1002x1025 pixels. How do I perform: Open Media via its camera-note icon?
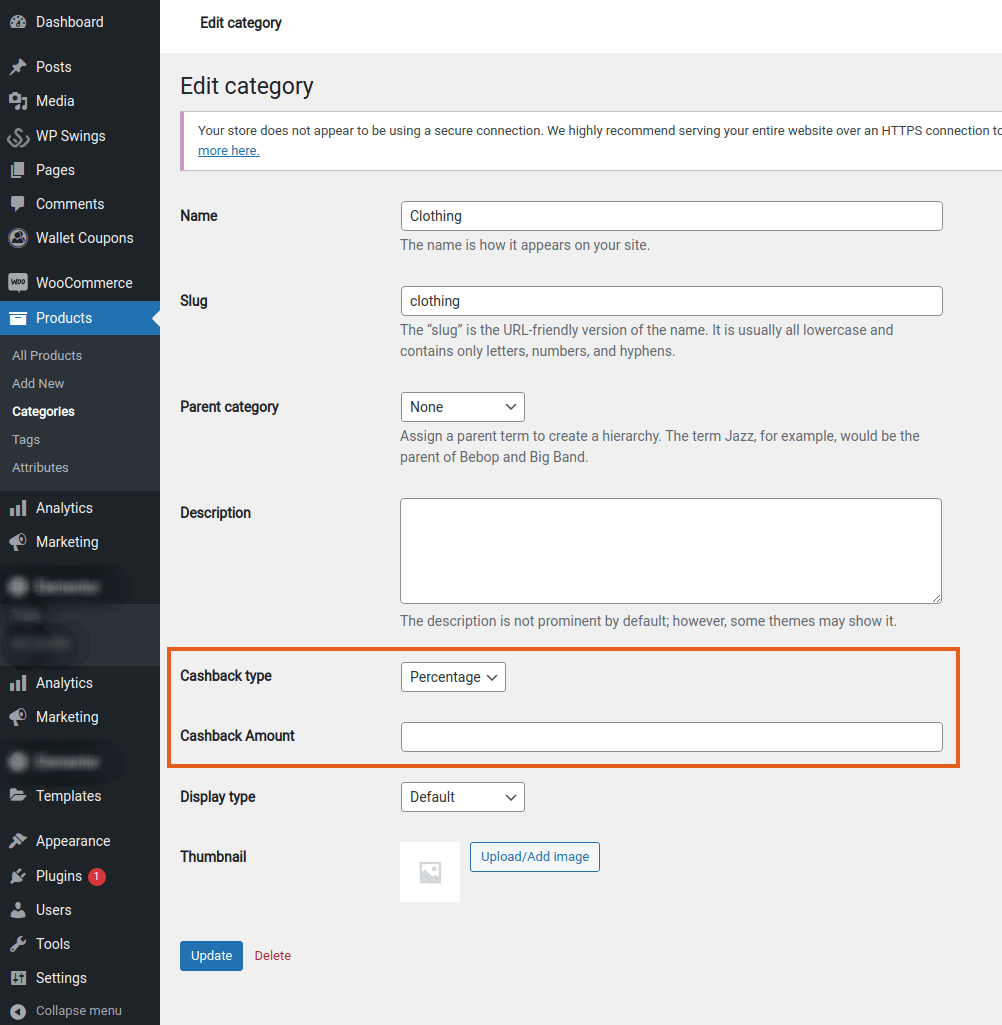[x=18, y=101]
